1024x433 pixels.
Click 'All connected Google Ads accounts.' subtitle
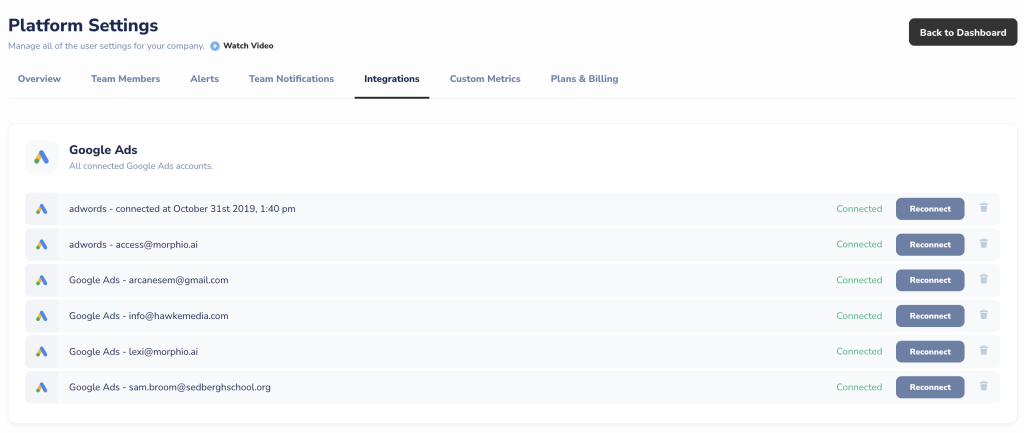pos(141,167)
